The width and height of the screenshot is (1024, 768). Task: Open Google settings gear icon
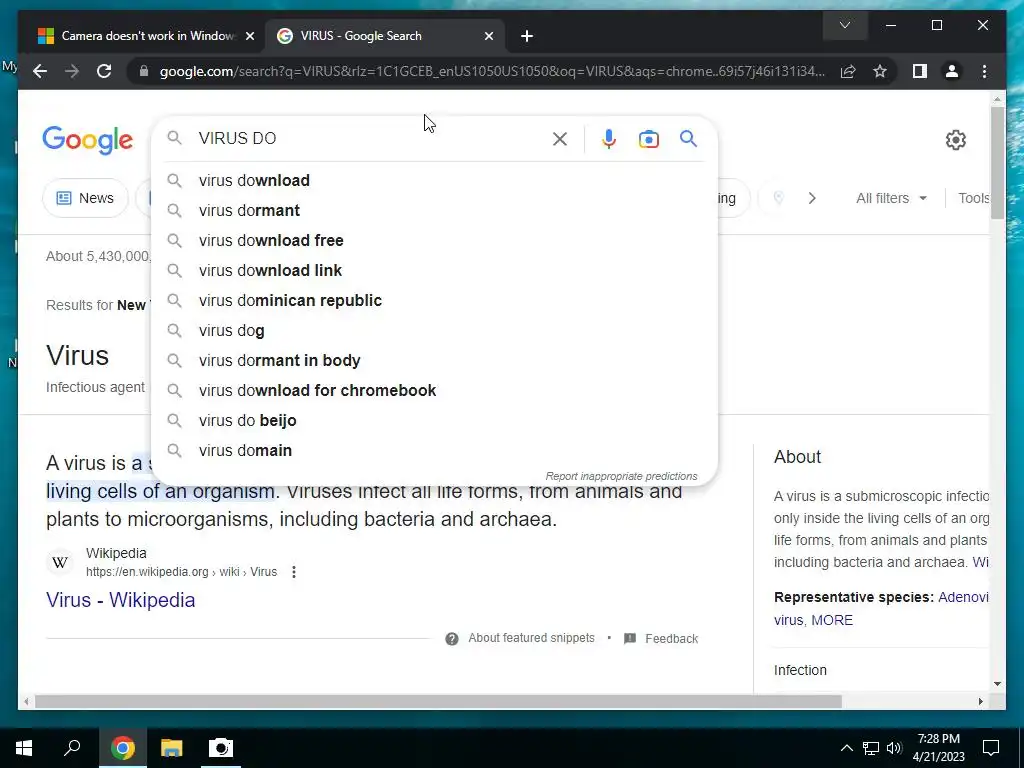955,140
